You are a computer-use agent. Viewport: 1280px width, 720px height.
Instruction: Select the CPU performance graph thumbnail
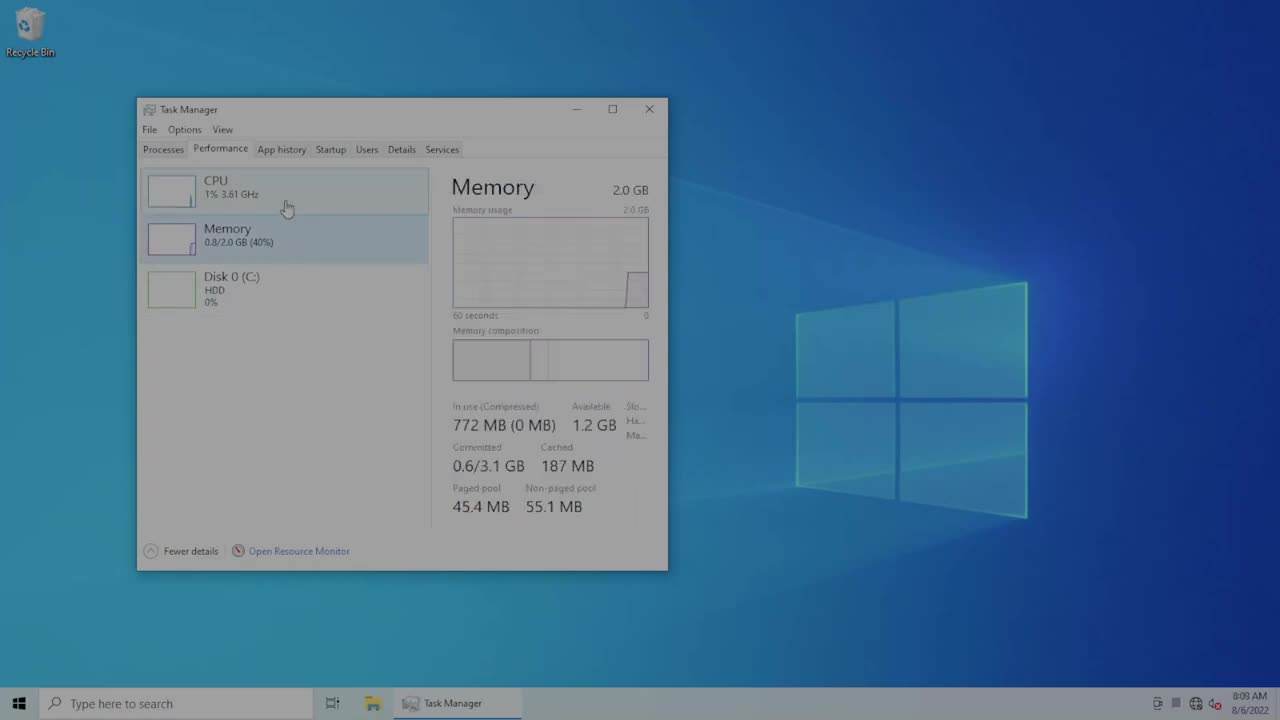(172, 191)
